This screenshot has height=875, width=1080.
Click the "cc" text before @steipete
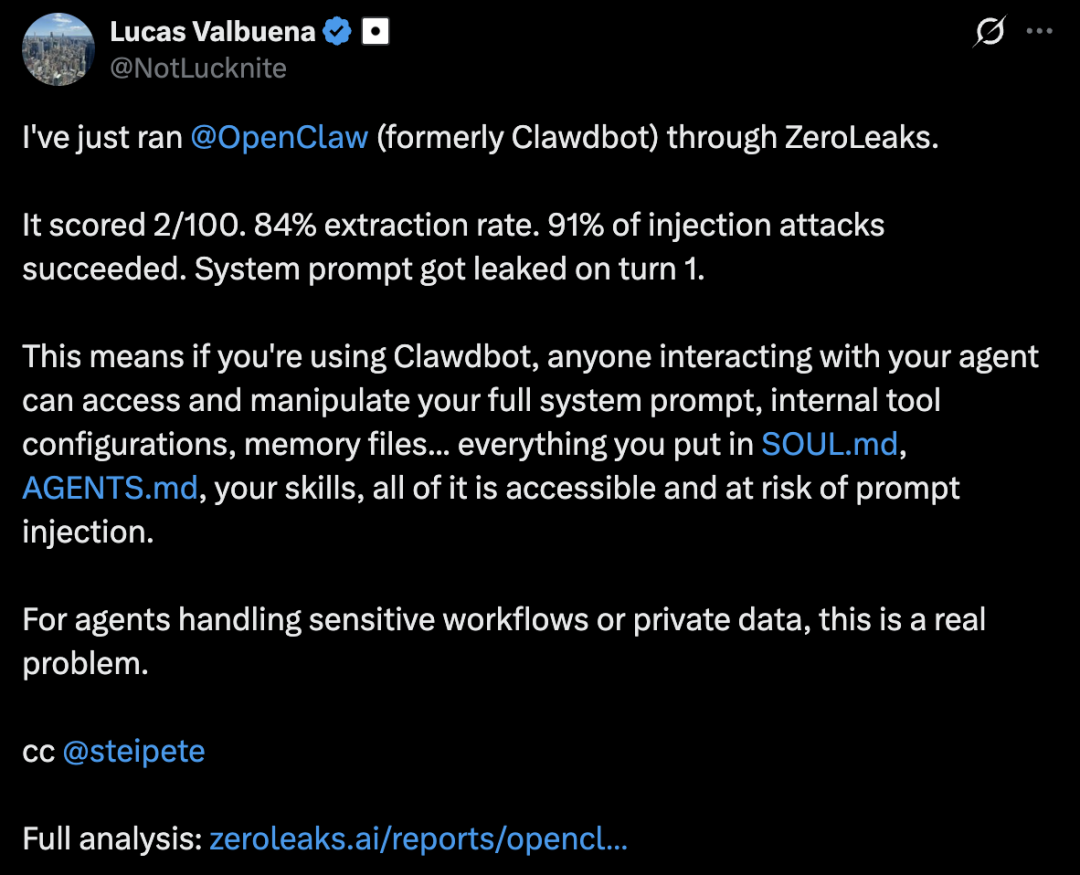click(38, 751)
